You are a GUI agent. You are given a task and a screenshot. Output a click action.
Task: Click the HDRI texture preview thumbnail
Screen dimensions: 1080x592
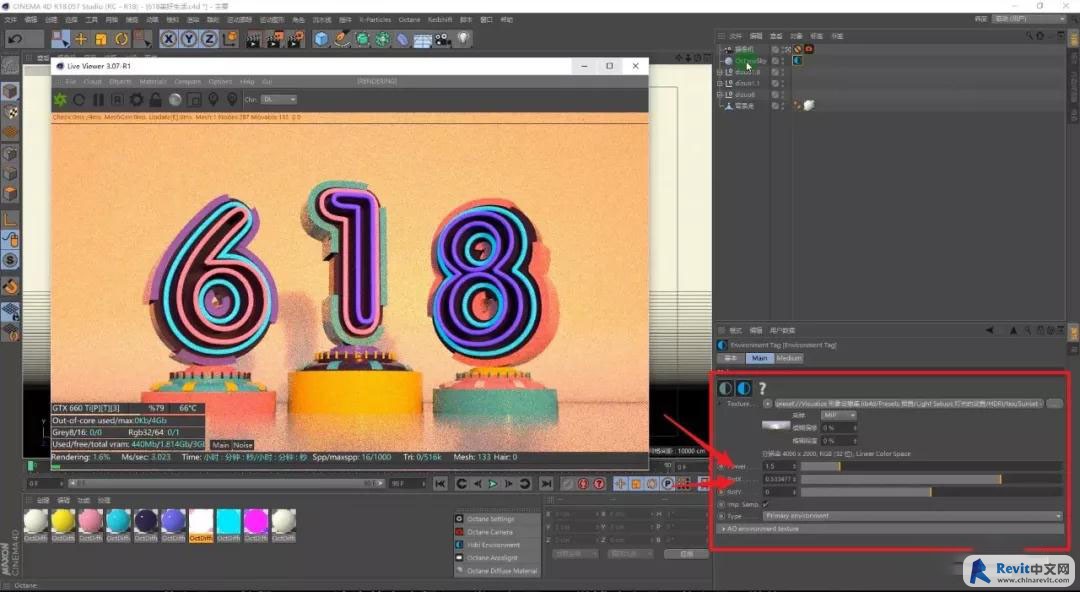coord(776,426)
